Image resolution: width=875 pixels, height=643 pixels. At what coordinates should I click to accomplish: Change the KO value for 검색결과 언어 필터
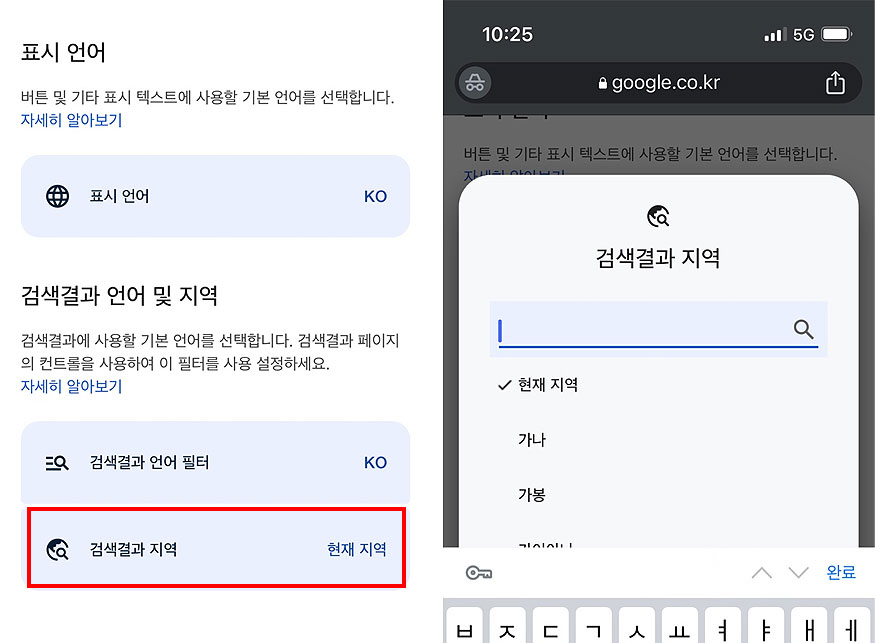(x=375, y=463)
